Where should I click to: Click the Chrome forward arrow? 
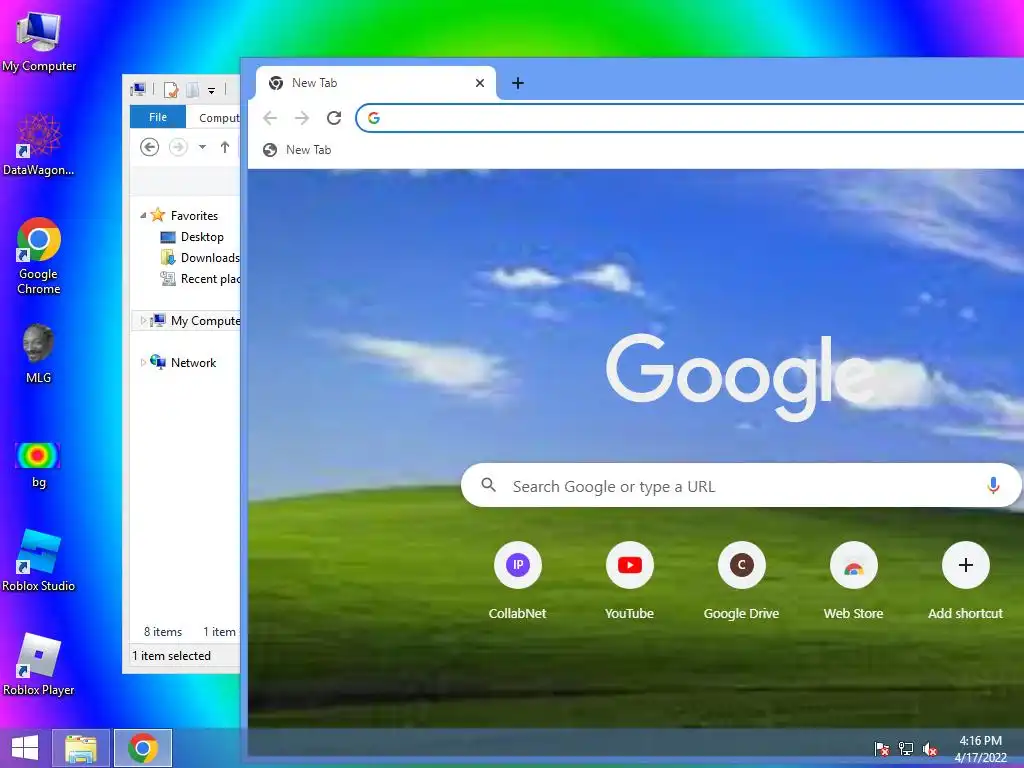click(x=302, y=118)
